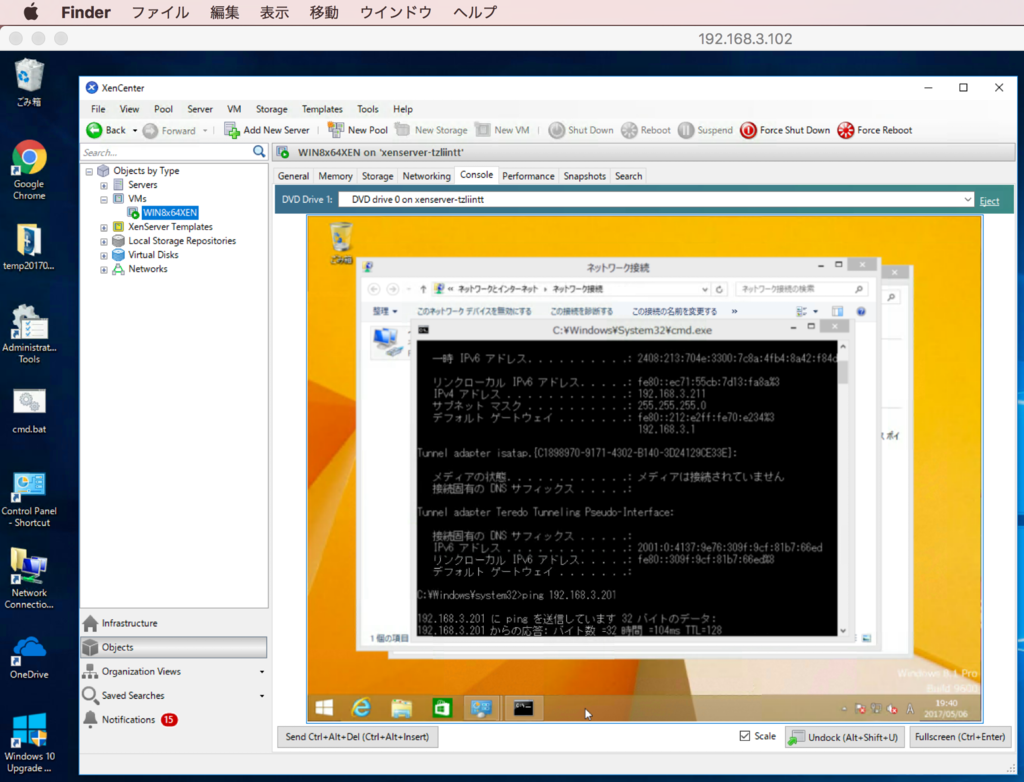1024x782 pixels.
Task: Open Saved Searches dropdown arrow
Action: point(262,696)
